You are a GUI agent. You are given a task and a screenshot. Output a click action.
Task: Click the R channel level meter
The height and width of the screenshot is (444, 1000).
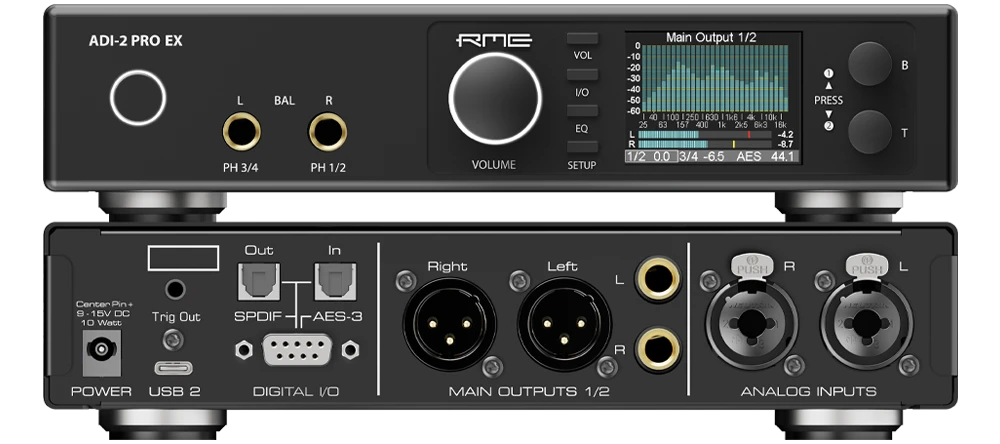pyautogui.click(x=705, y=145)
